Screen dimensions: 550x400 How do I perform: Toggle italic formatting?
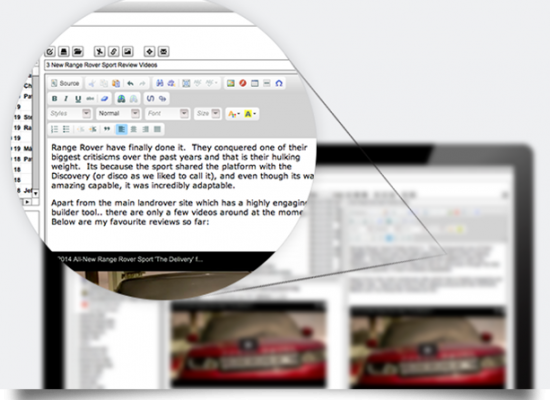66,99
